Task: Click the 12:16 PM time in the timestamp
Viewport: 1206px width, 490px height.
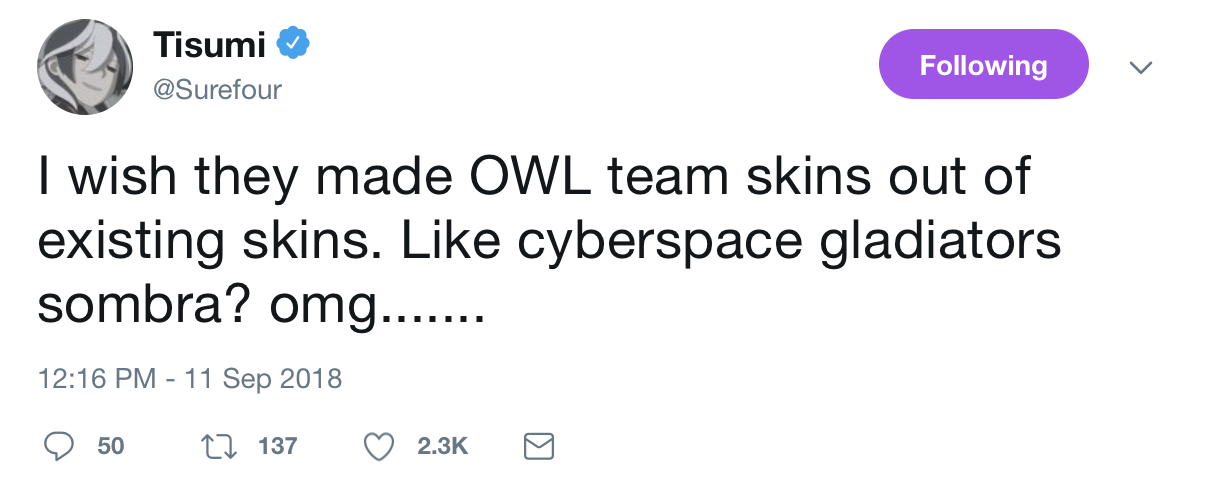Action: (96, 380)
